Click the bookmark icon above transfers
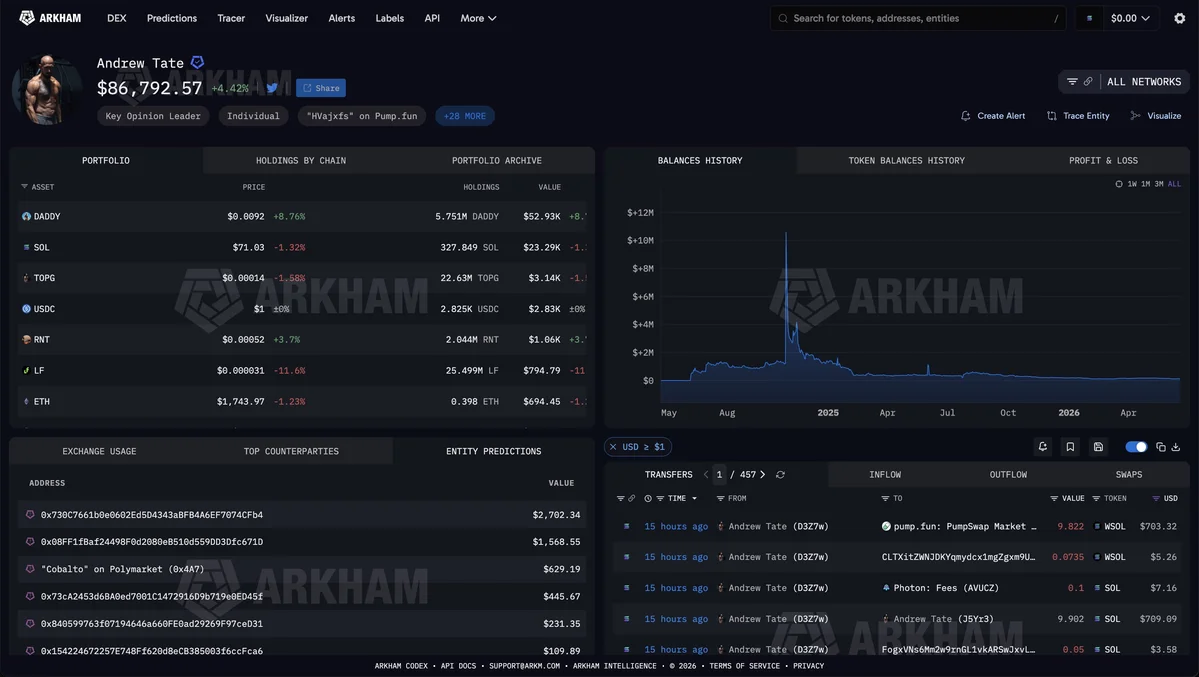Viewport: 1199px width, 677px height. tap(1070, 447)
